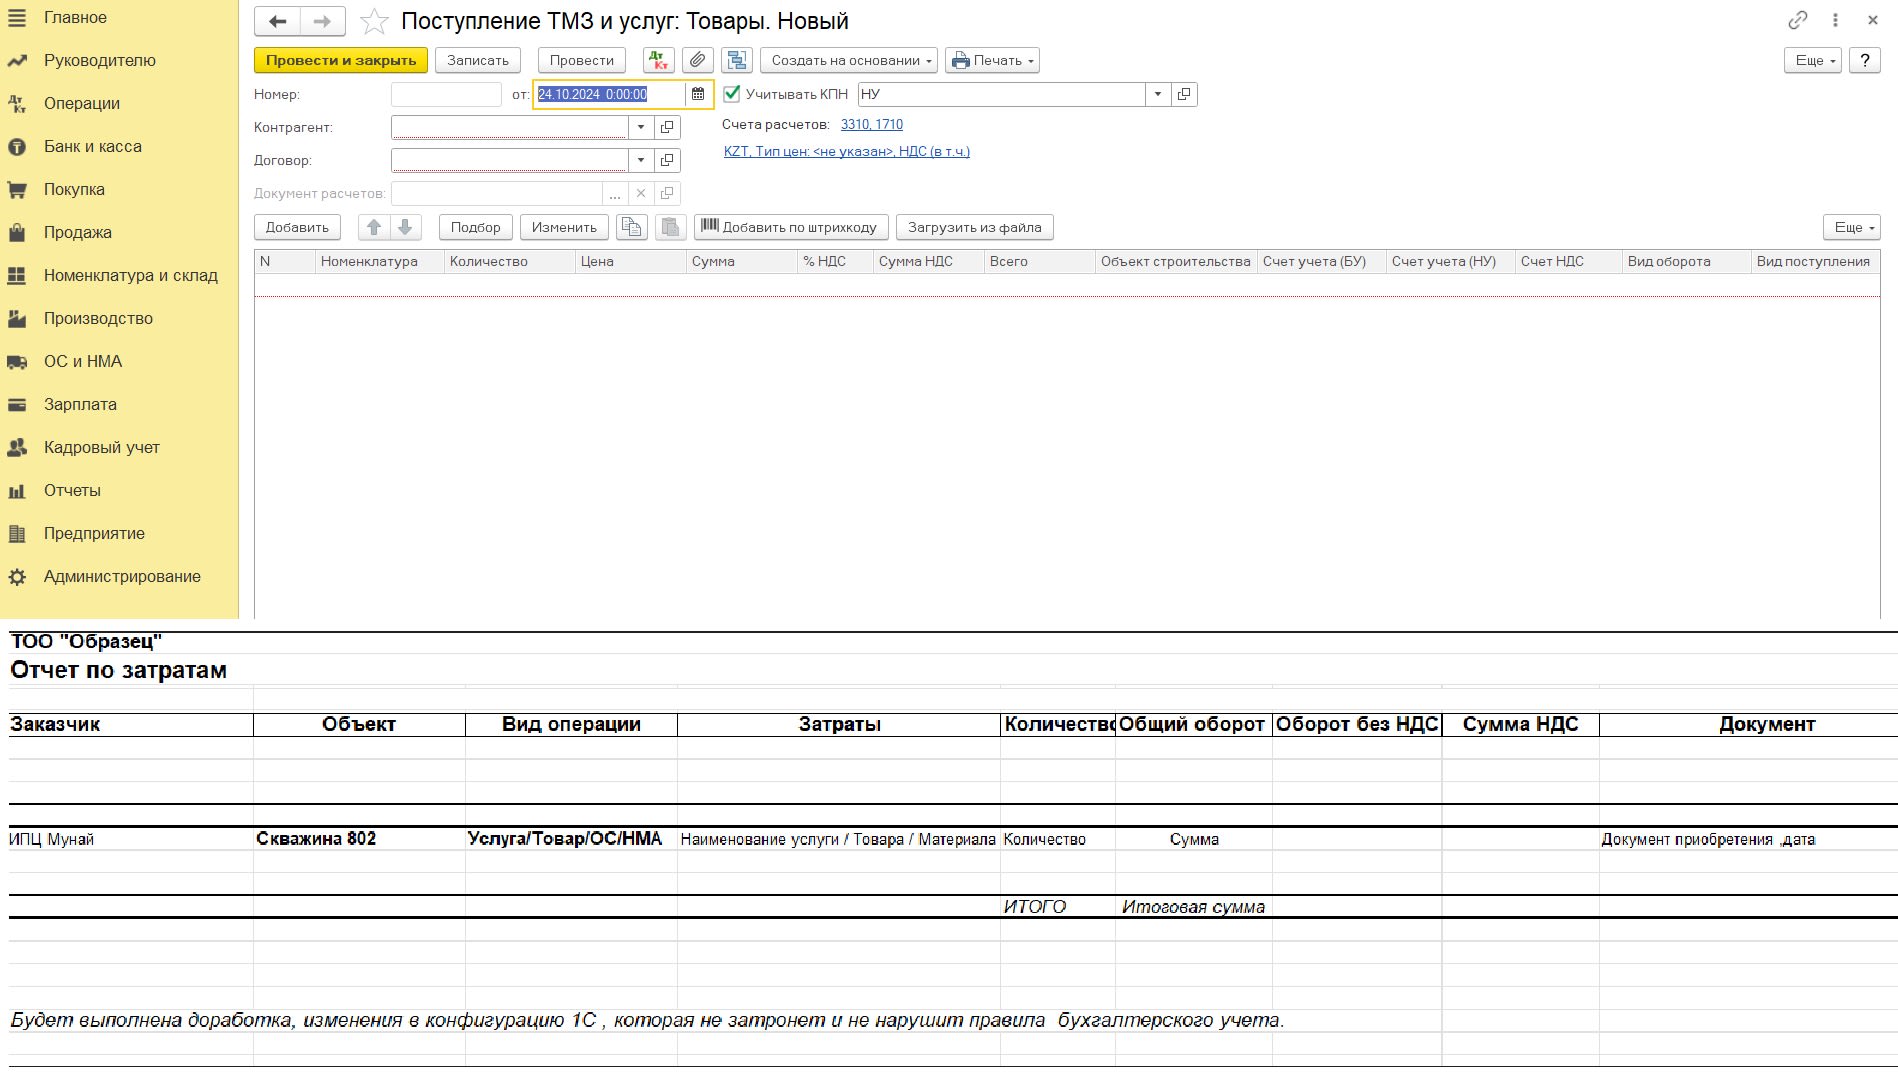This screenshot has height=1078, width=1898.
Task: Click Провести и закрыть button
Action: pos(341,60)
